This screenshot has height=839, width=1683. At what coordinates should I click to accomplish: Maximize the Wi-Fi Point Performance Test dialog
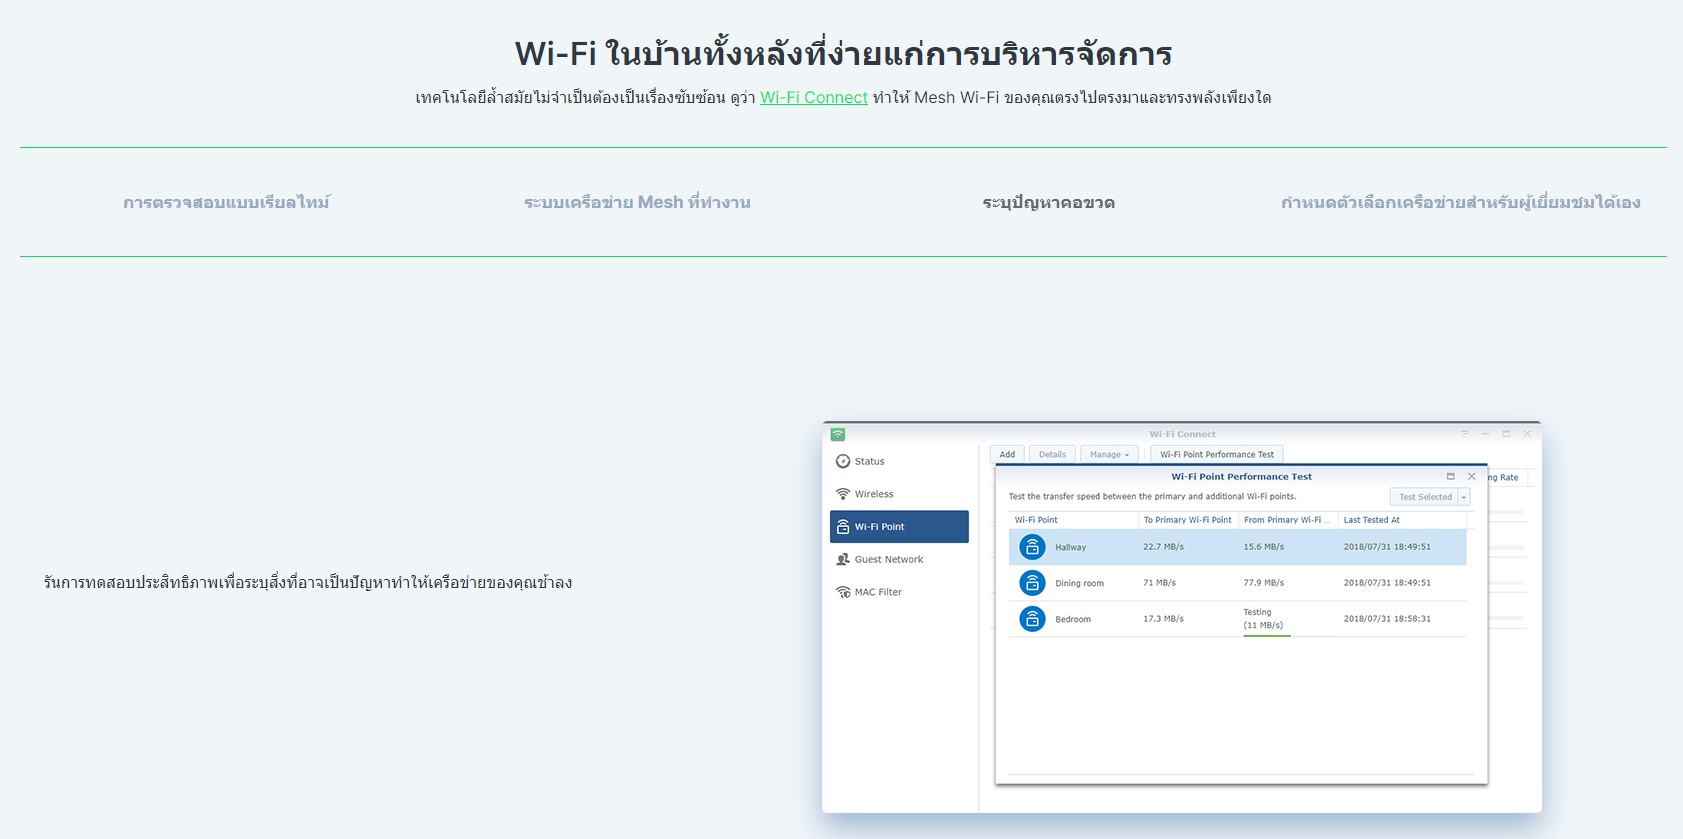(x=1450, y=476)
